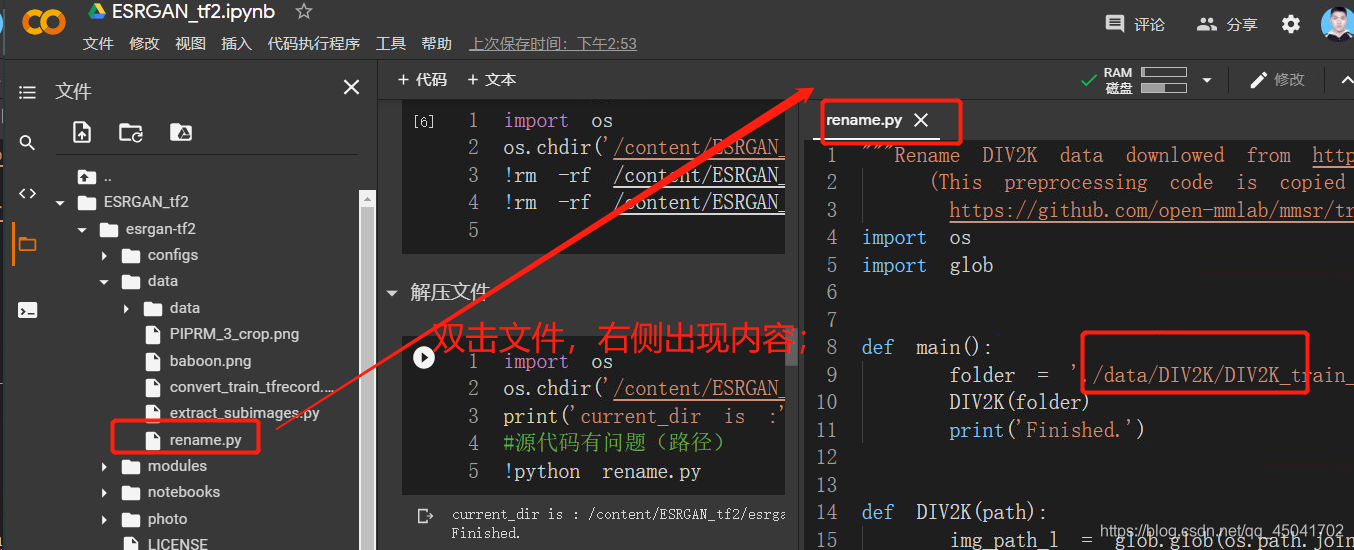Add a code cell with + 代码
1354x550 pixels.
coord(422,79)
